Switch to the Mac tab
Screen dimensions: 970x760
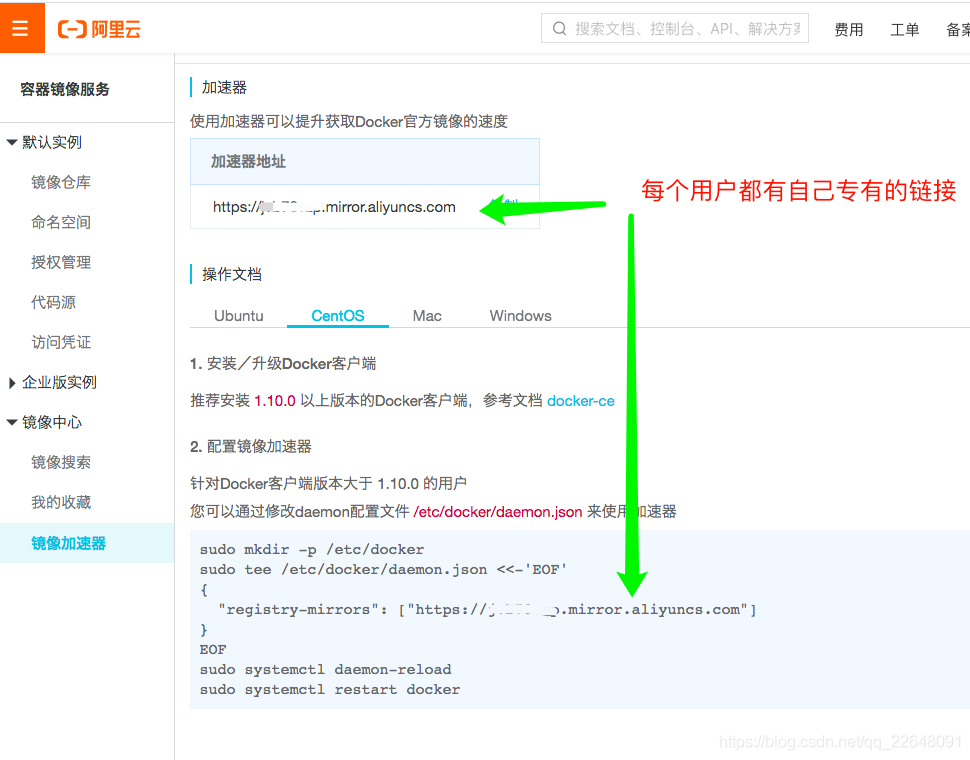[x=427, y=315]
